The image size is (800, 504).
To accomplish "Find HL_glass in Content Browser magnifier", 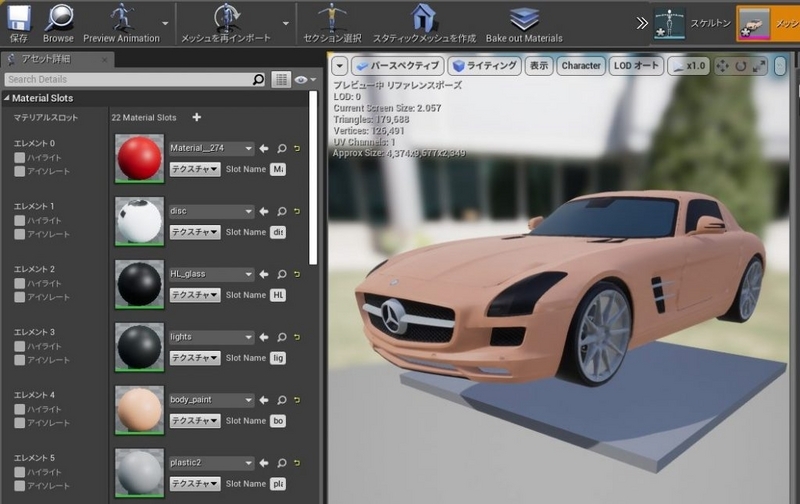I will coord(282,274).
